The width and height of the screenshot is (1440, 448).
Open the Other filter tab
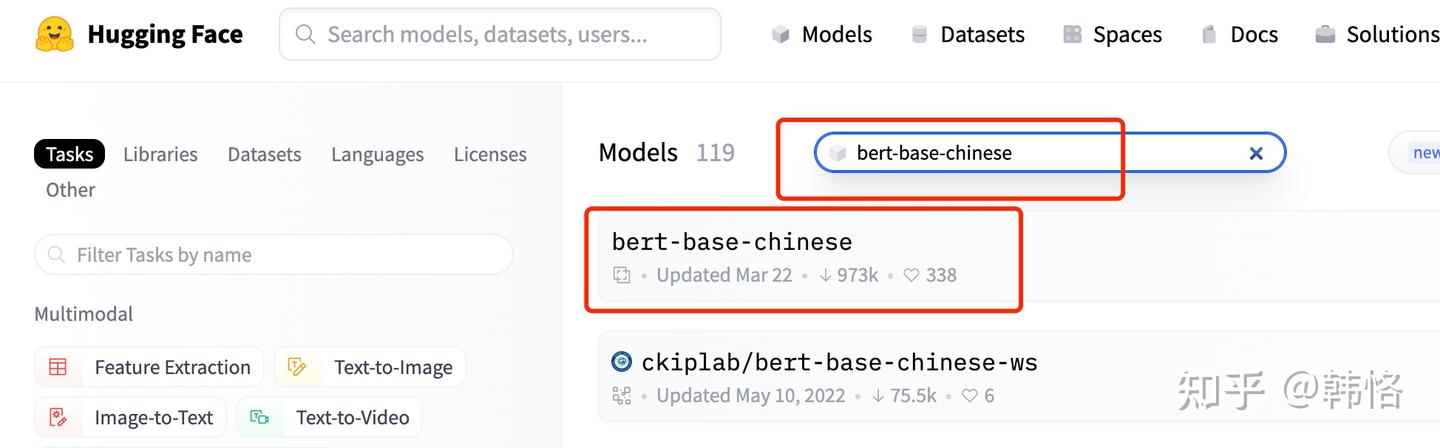[70, 190]
